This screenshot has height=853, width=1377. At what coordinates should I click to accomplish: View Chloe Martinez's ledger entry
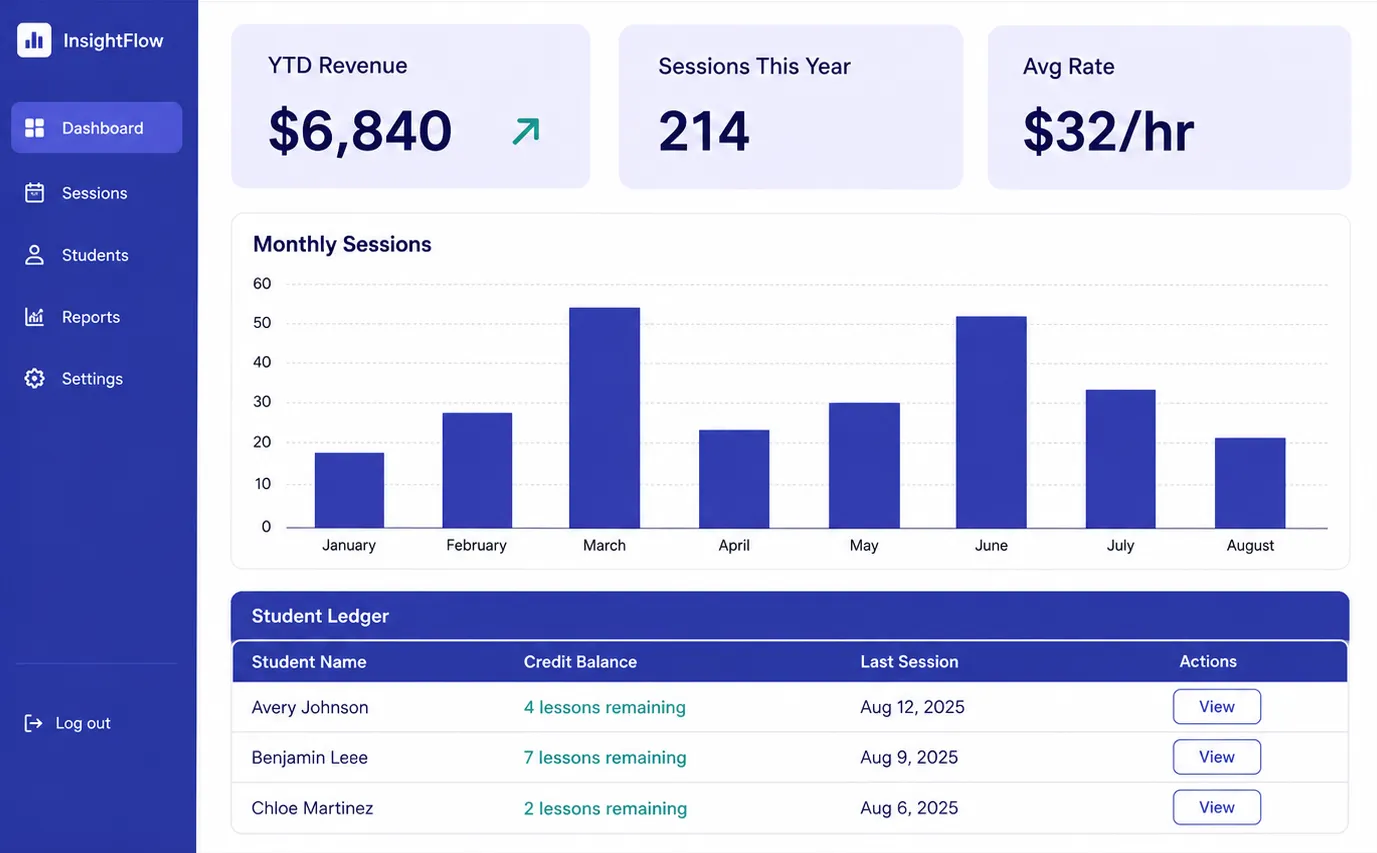(x=1217, y=807)
